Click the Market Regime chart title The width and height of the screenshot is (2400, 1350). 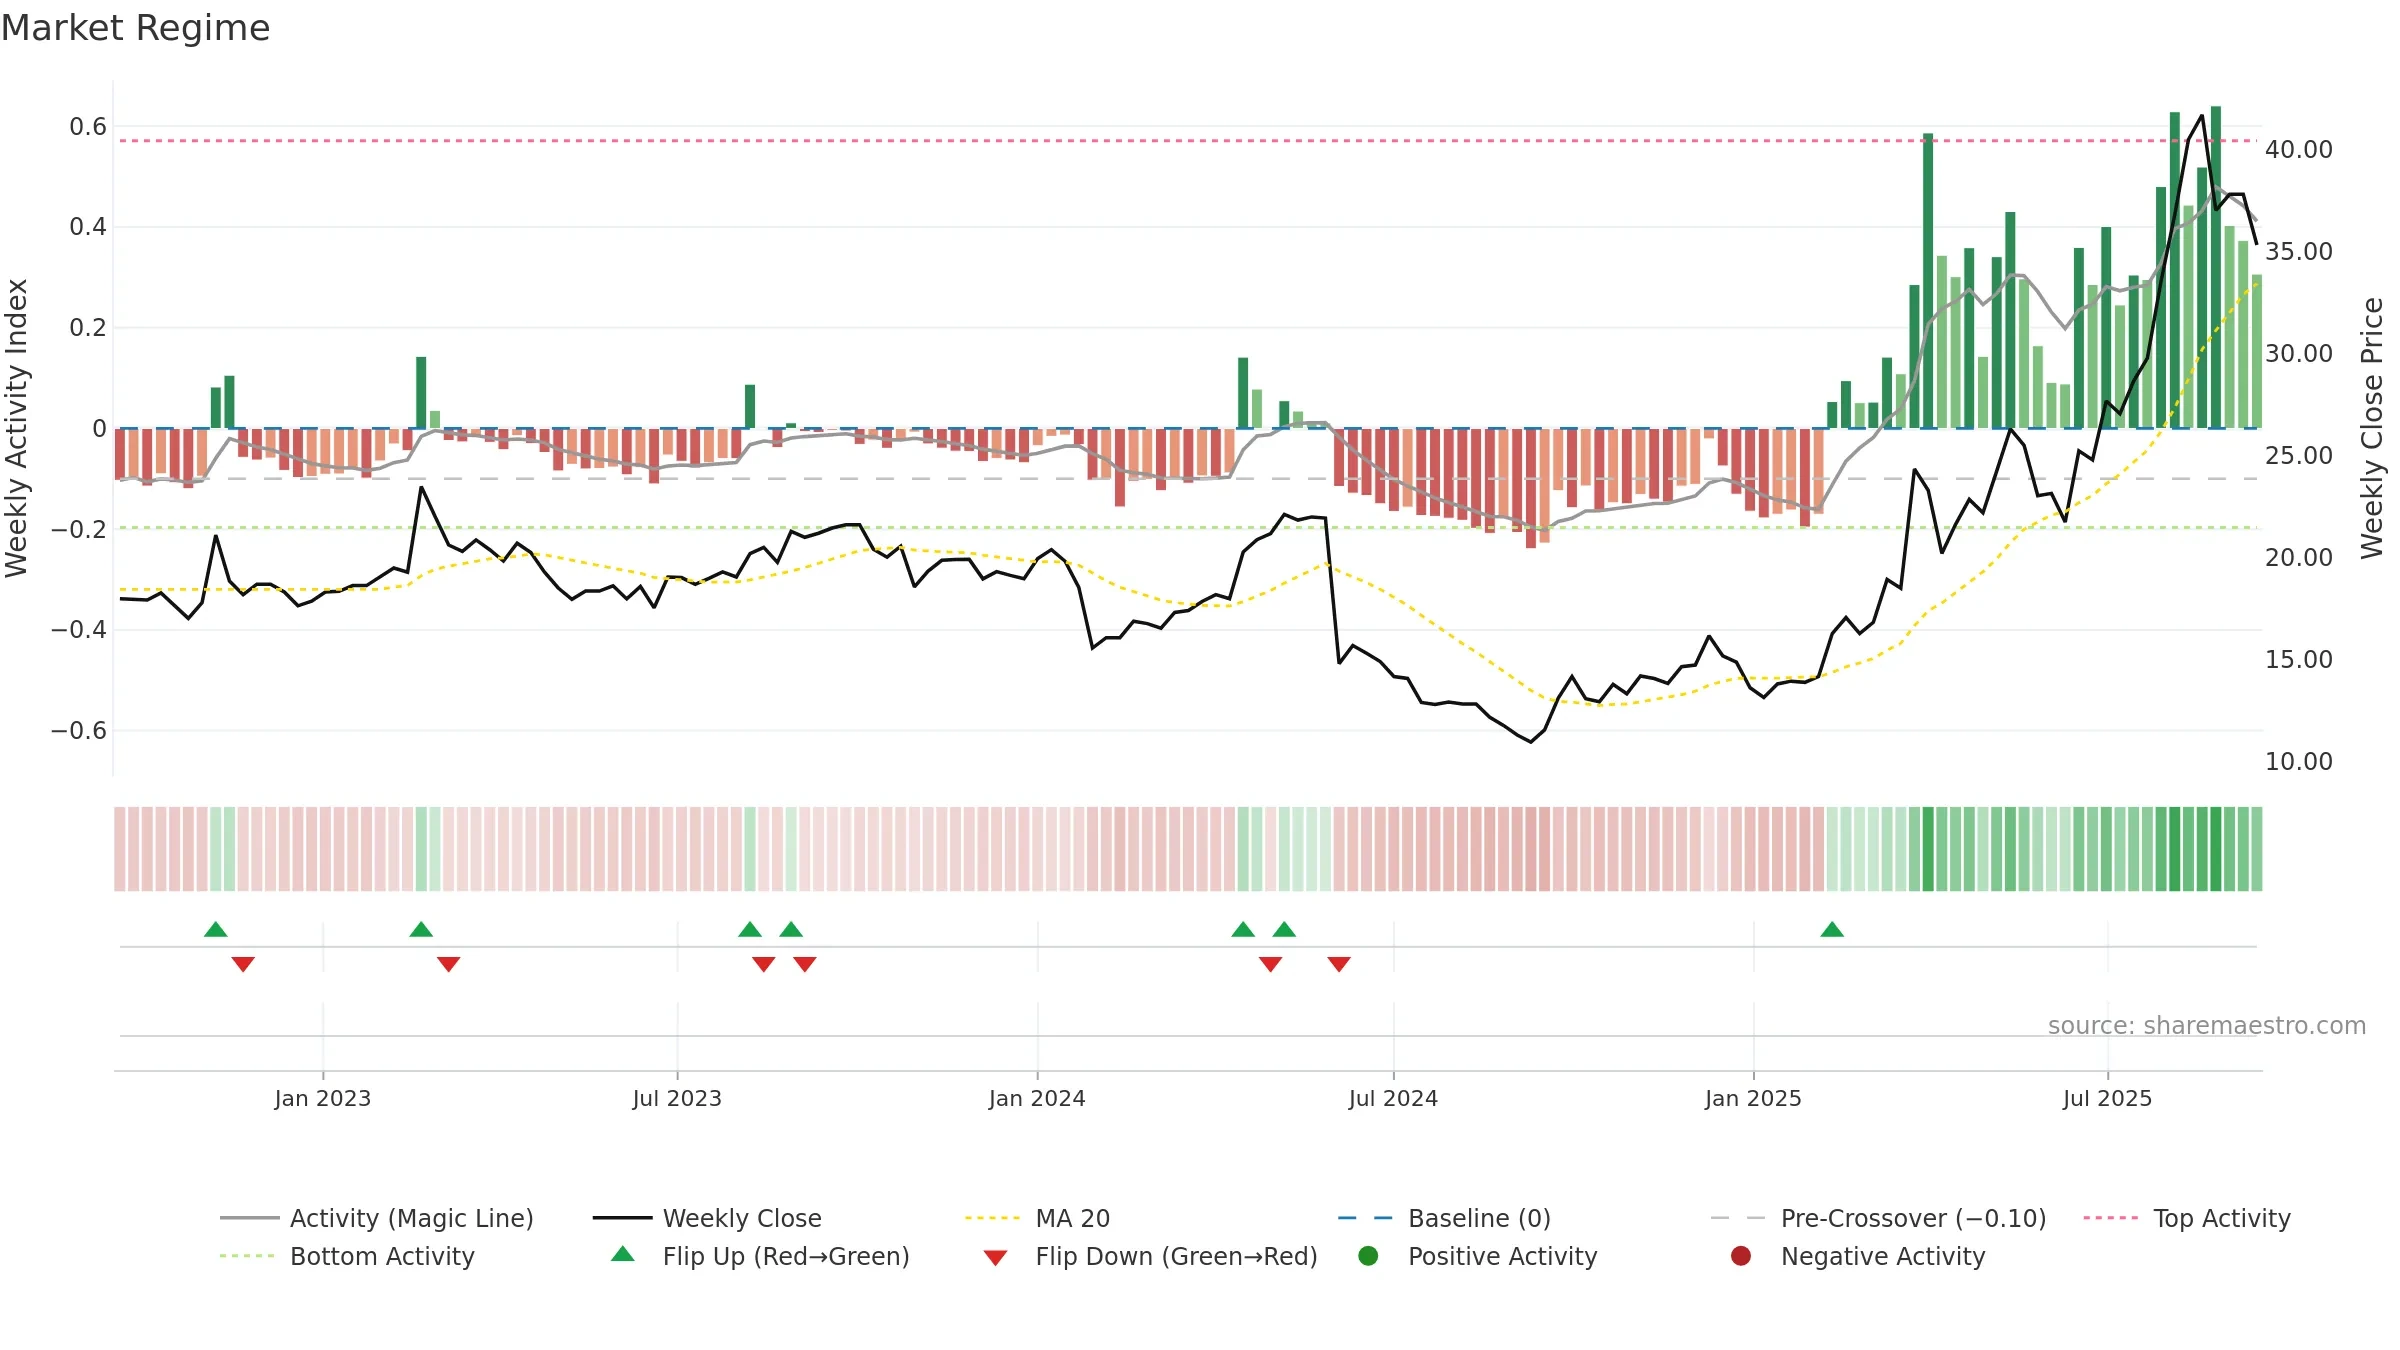[x=135, y=28]
